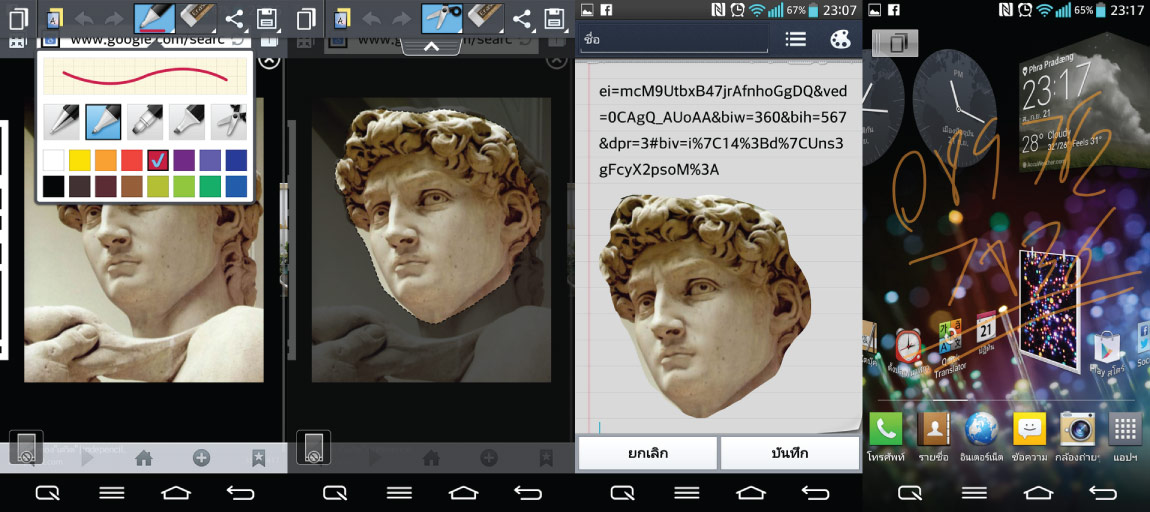This screenshot has height=512, width=1150.
Task: Tap multi-window button at home screen top
Action: (895, 43)
